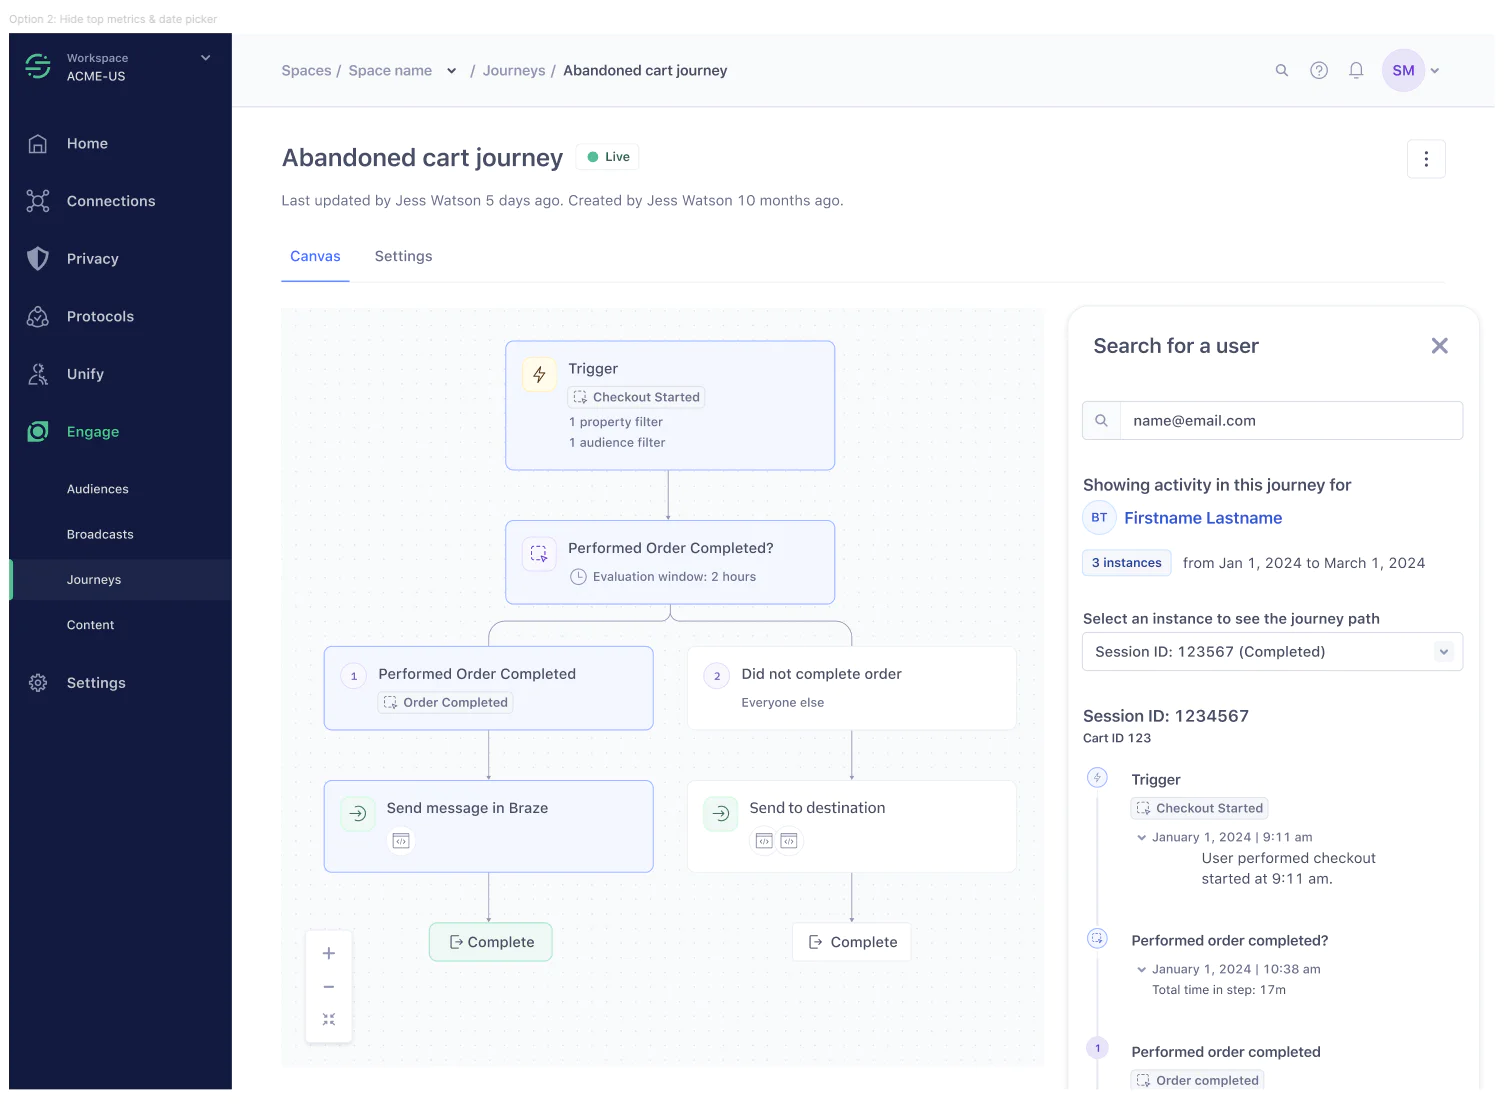The height and width of the screenshot is (1106, 1508).
Task: Click the BT user avatar badge
Action: 1099,518
